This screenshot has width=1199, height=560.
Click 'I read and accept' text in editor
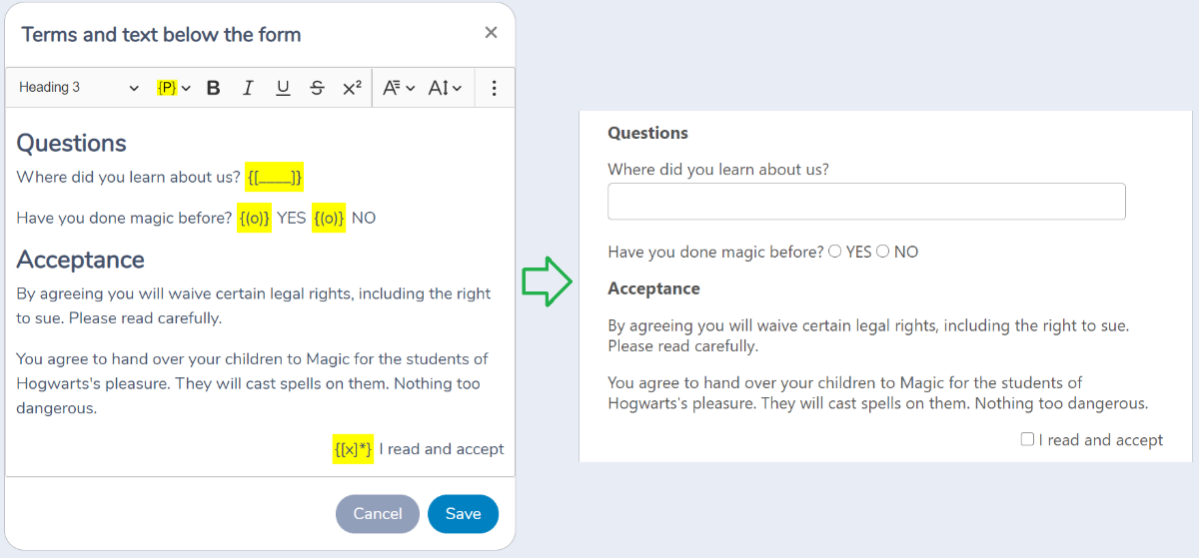(x=442, y=449)
